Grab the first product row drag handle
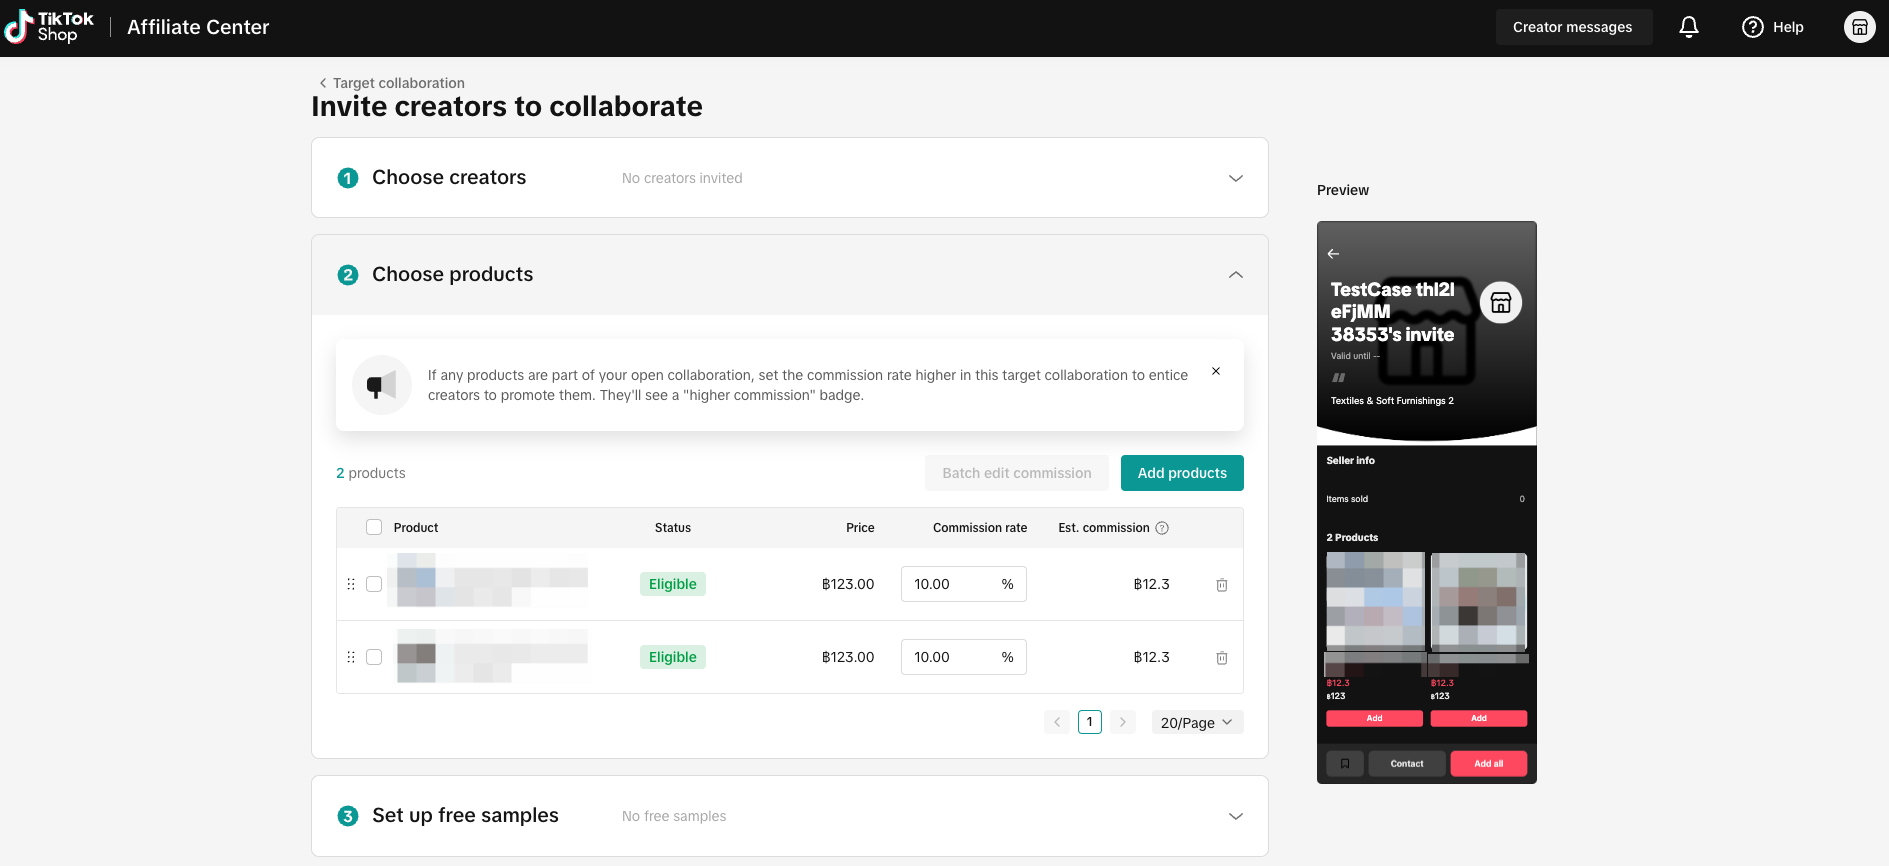 pos(351,584)
